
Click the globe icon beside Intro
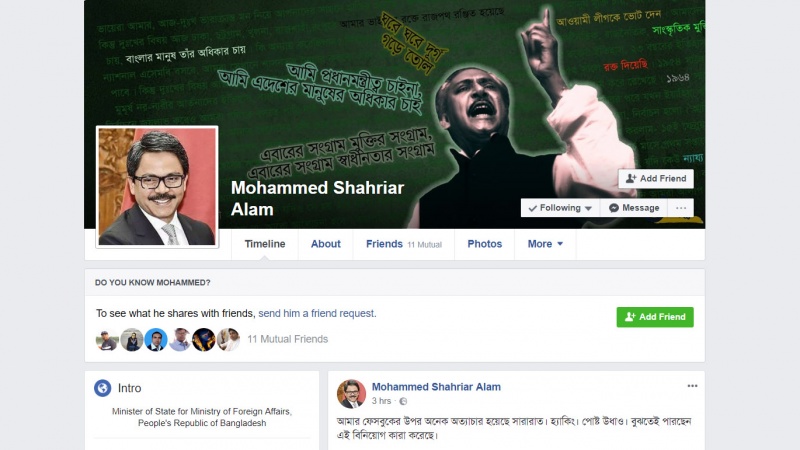103,388
